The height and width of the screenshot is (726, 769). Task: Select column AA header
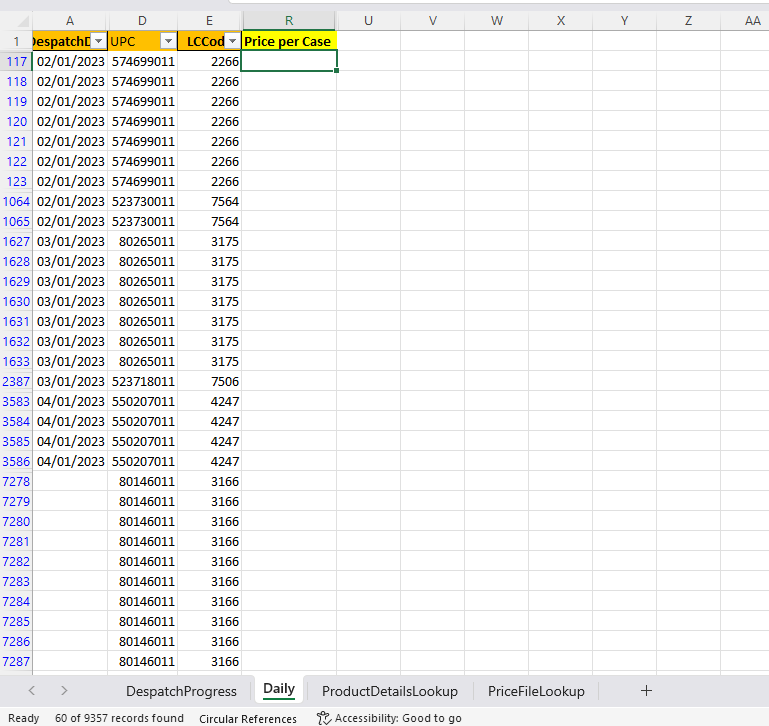(x=745, y=21)
